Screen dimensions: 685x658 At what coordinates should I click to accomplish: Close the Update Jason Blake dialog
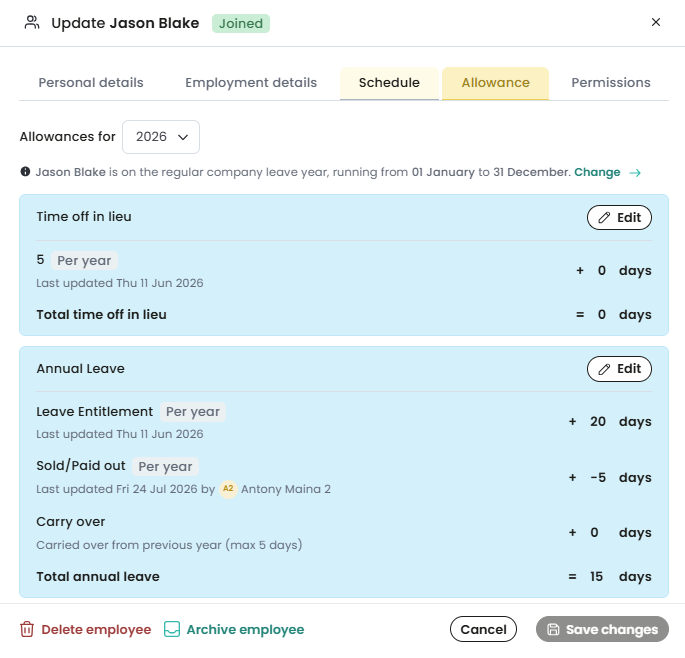[655, 22]
